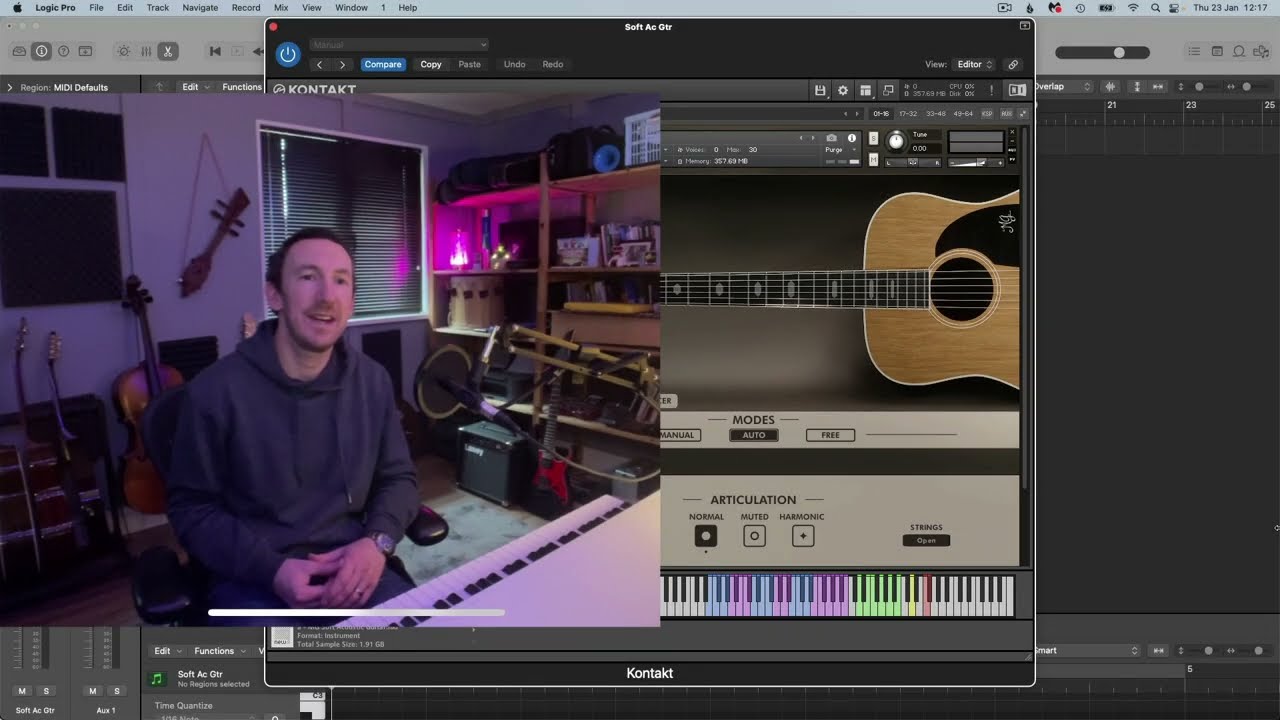Open Smart Controls in Logic toolbar
This screenshot has width=1280, height=720.
point(124,51)
